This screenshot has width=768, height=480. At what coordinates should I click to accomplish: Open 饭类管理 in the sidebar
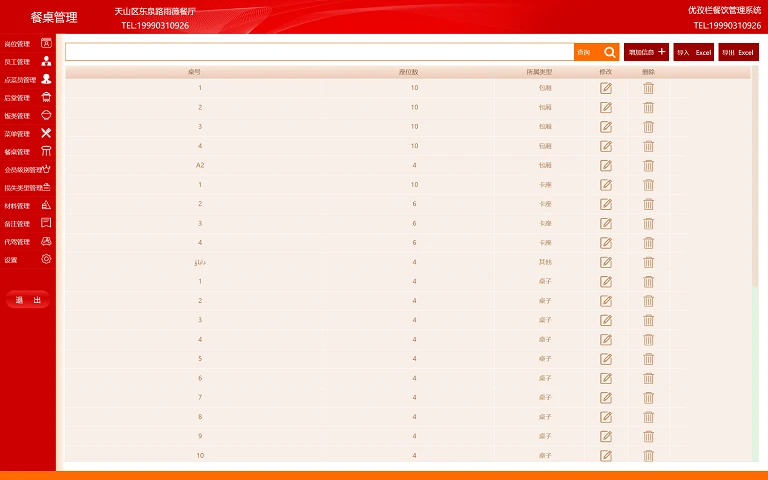(27, 116)
